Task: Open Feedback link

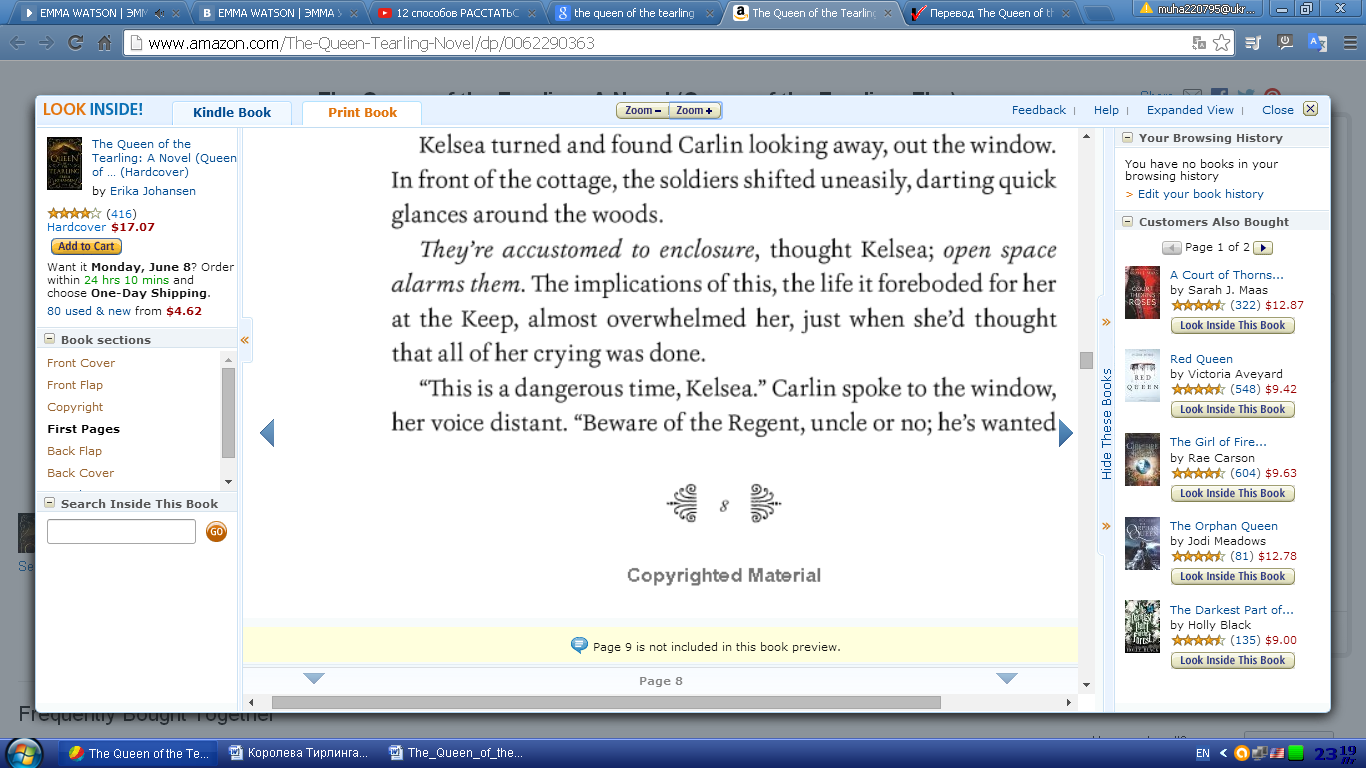Action: click(x=1039, y=110)
